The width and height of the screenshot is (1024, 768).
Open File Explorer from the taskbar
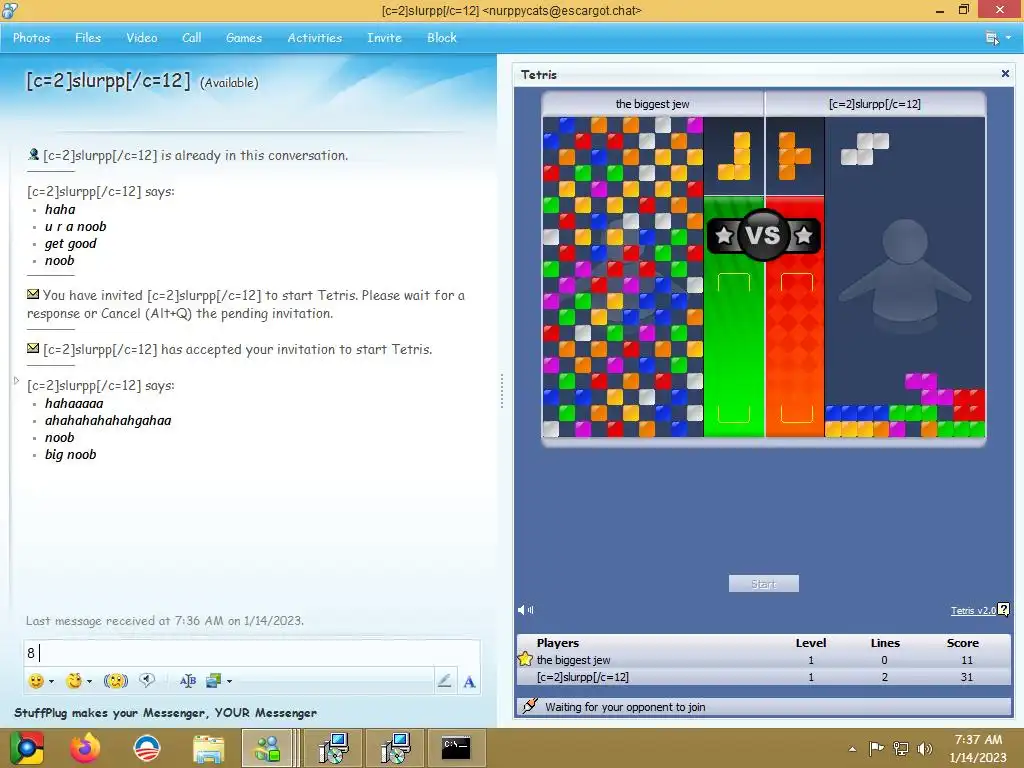click(208, 748)
